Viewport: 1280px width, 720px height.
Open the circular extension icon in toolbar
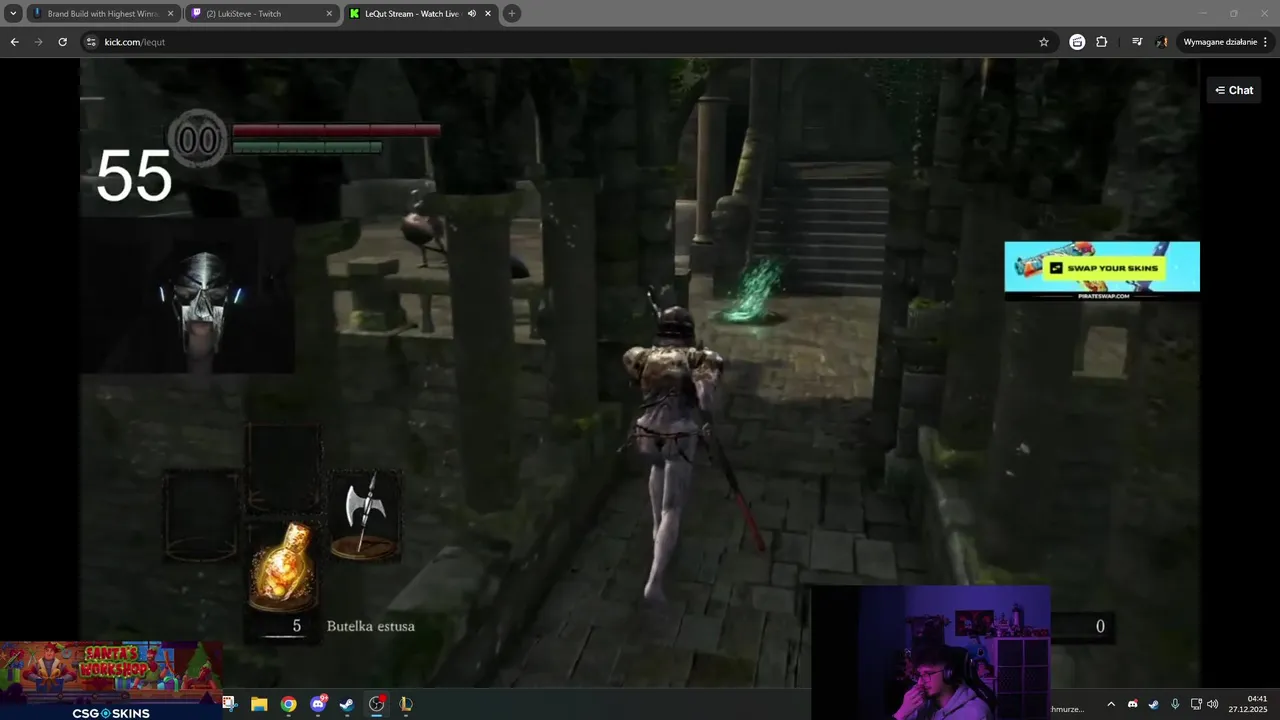click(1077, 42)
